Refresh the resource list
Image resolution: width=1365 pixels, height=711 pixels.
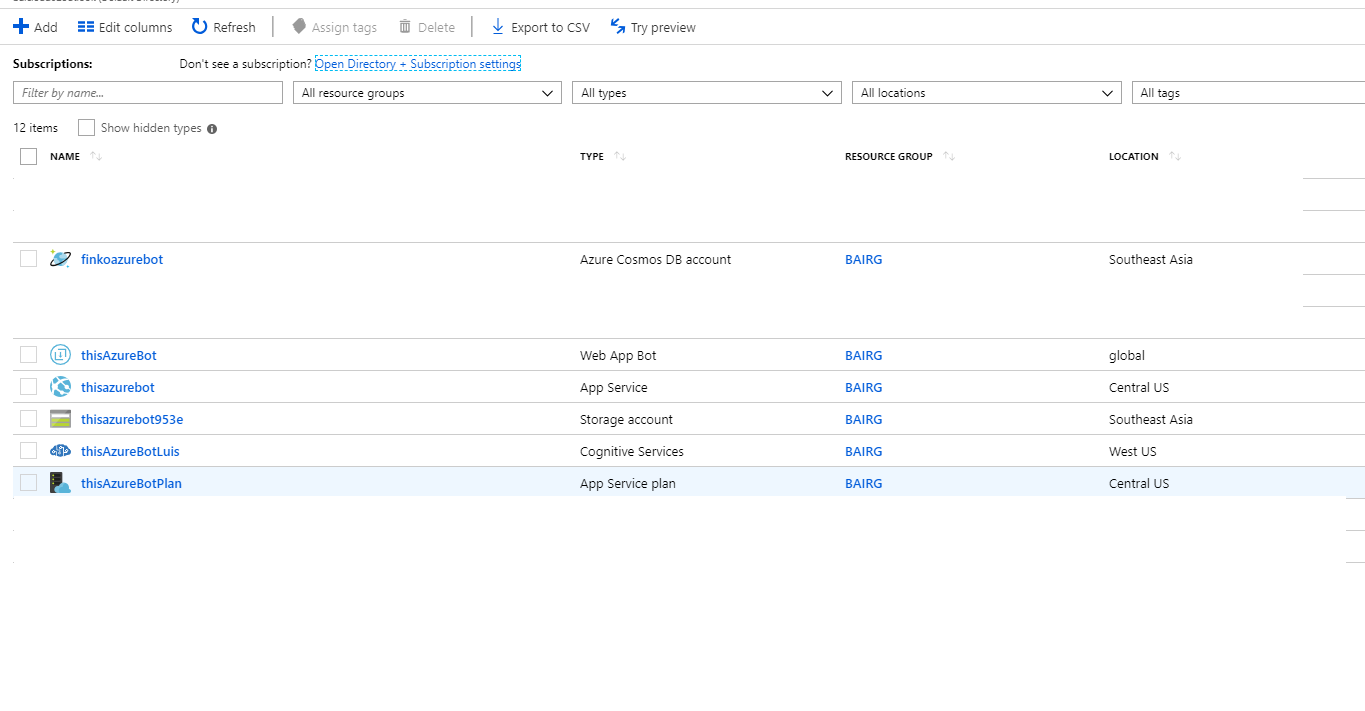tap(224, 27)
